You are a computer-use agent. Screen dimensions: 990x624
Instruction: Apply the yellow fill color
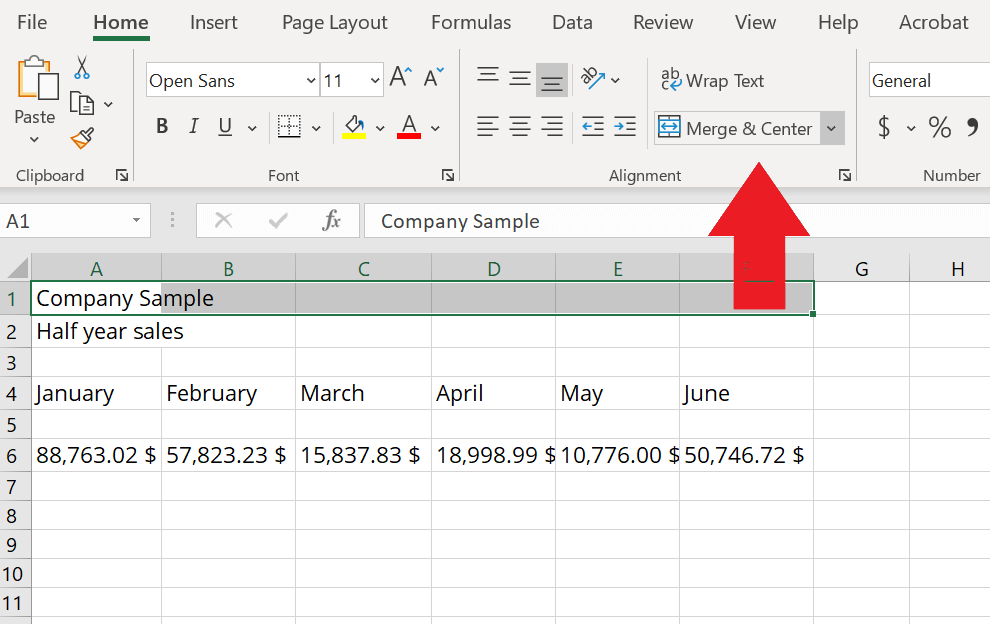(x=354, y=127)
